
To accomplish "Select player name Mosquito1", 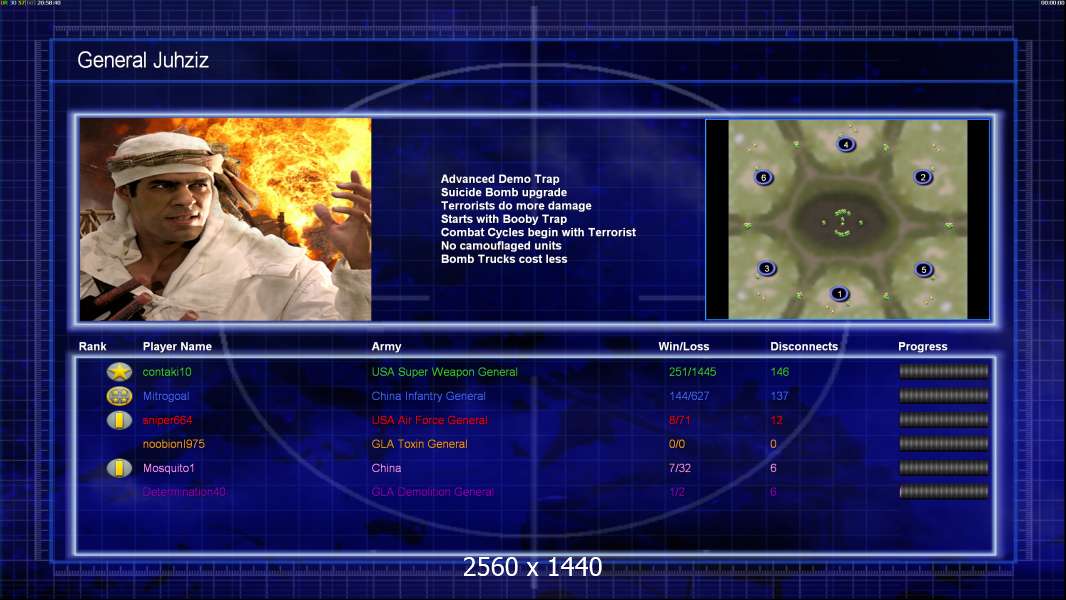I will coord(169,468).
